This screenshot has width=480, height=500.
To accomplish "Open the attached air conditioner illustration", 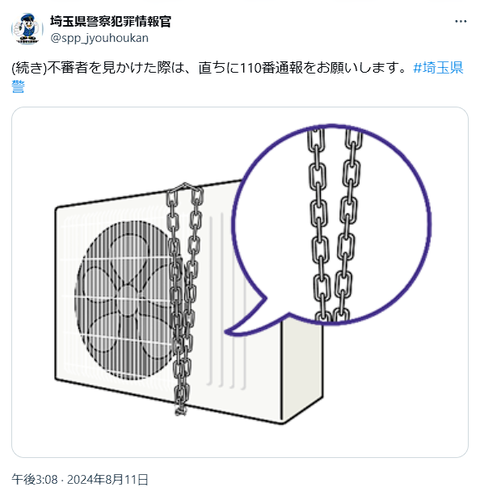I will [240, 282].
